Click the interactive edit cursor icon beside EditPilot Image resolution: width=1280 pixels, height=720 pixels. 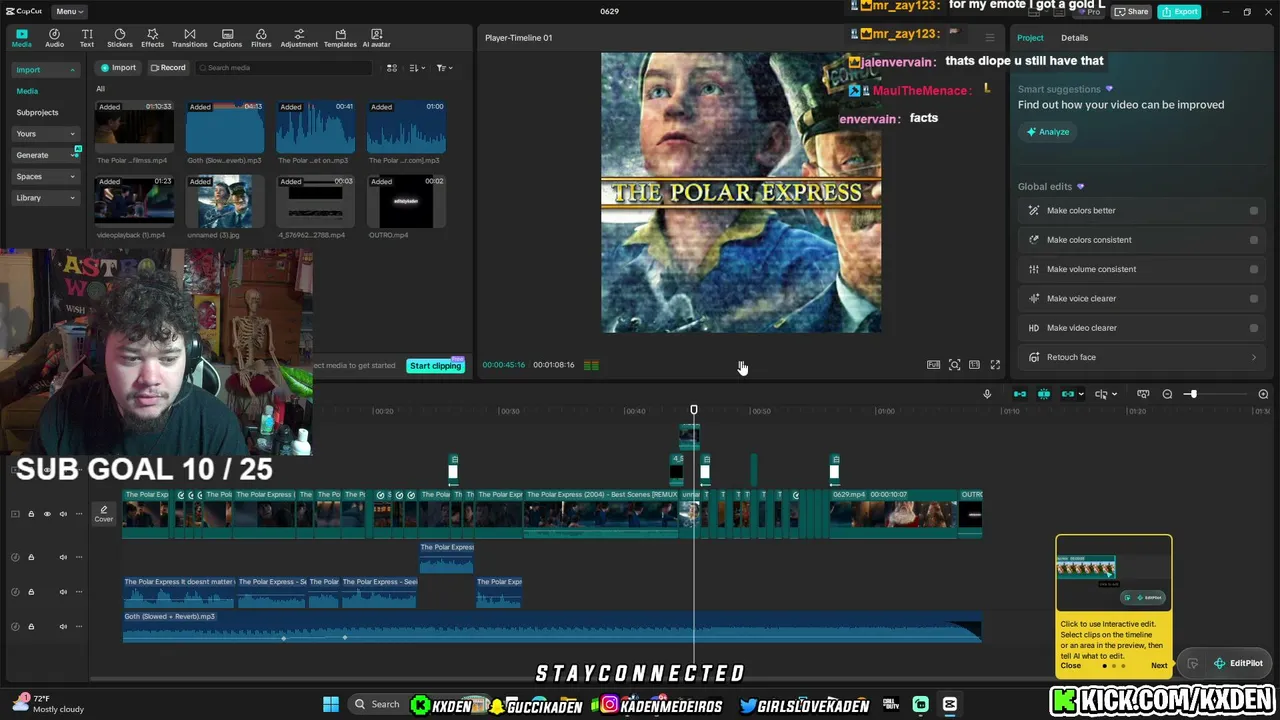coord(1193,663)
